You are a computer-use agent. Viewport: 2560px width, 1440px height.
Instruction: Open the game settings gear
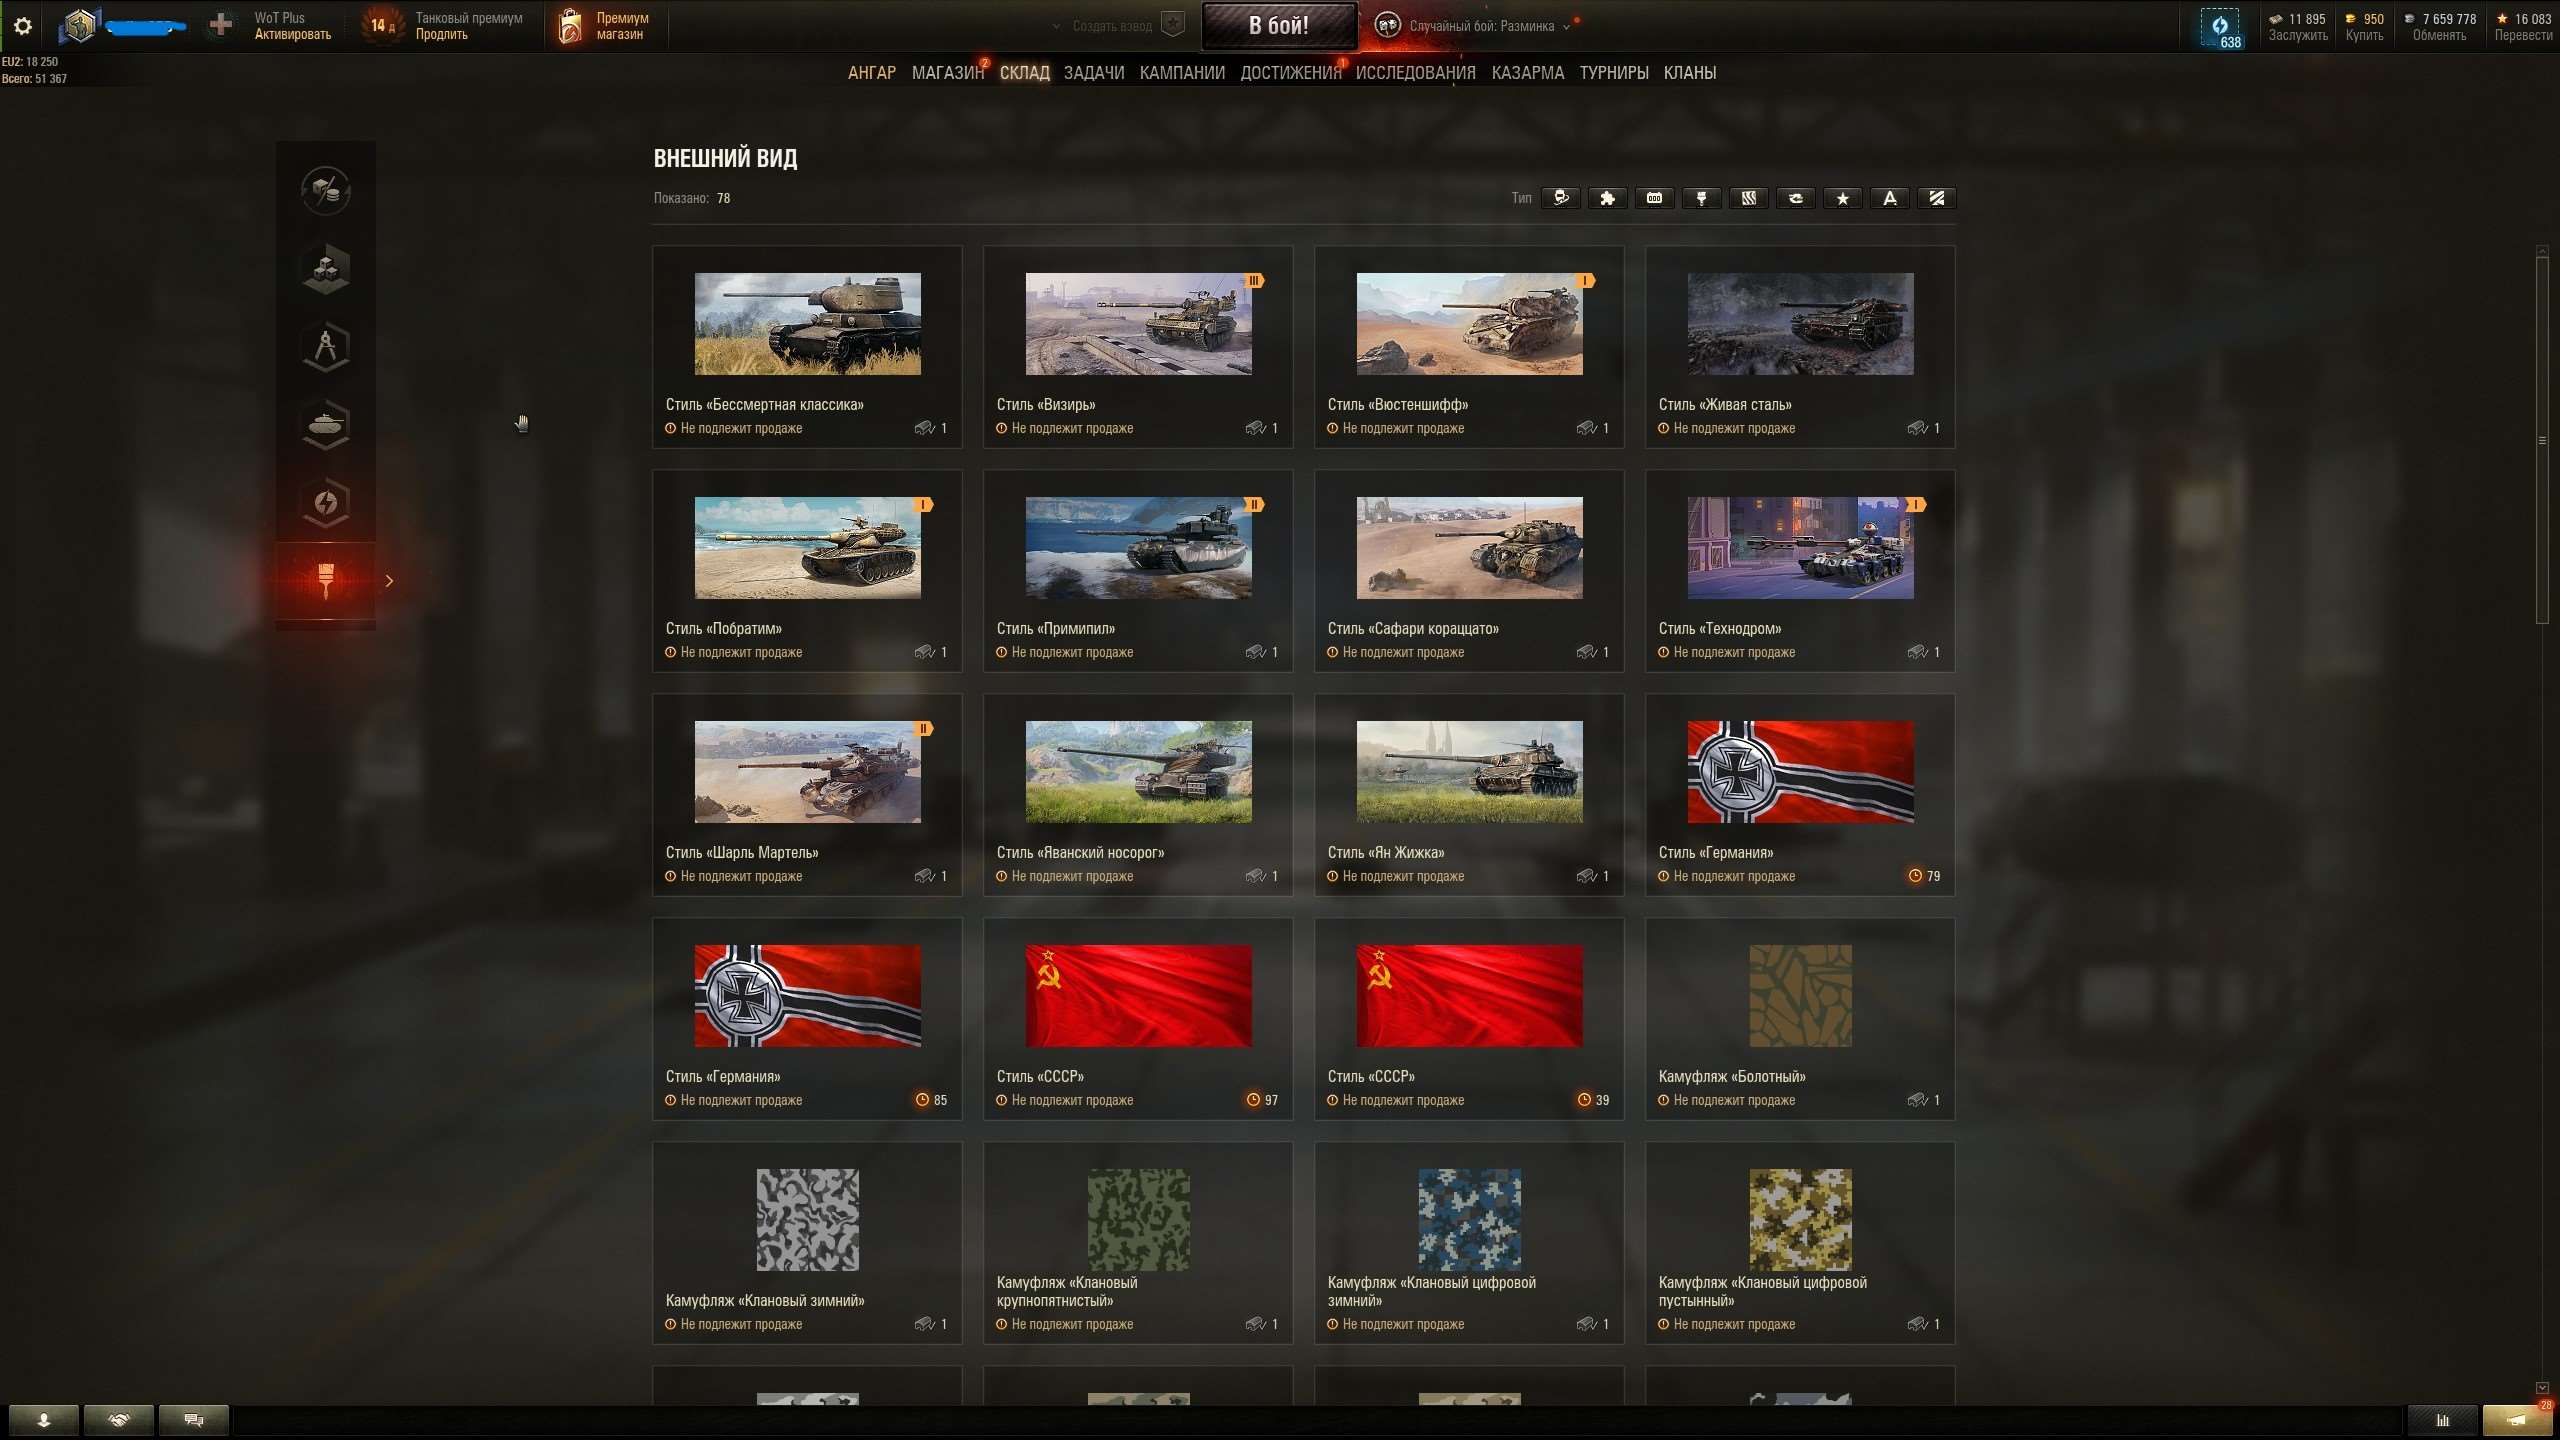[x=23, y=26]
